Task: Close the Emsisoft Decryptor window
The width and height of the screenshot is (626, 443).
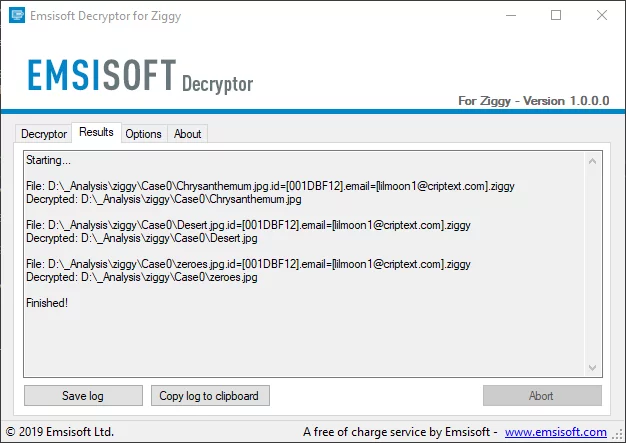Action: (x=602, y=16)
